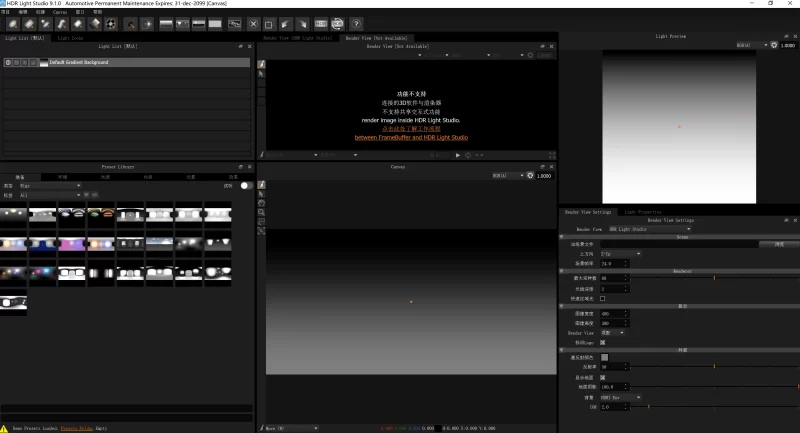Click the HDR refresh arrows toolbar icon
Screen dimensions: 800x433
pyautogui.click(x=337, y=23)
